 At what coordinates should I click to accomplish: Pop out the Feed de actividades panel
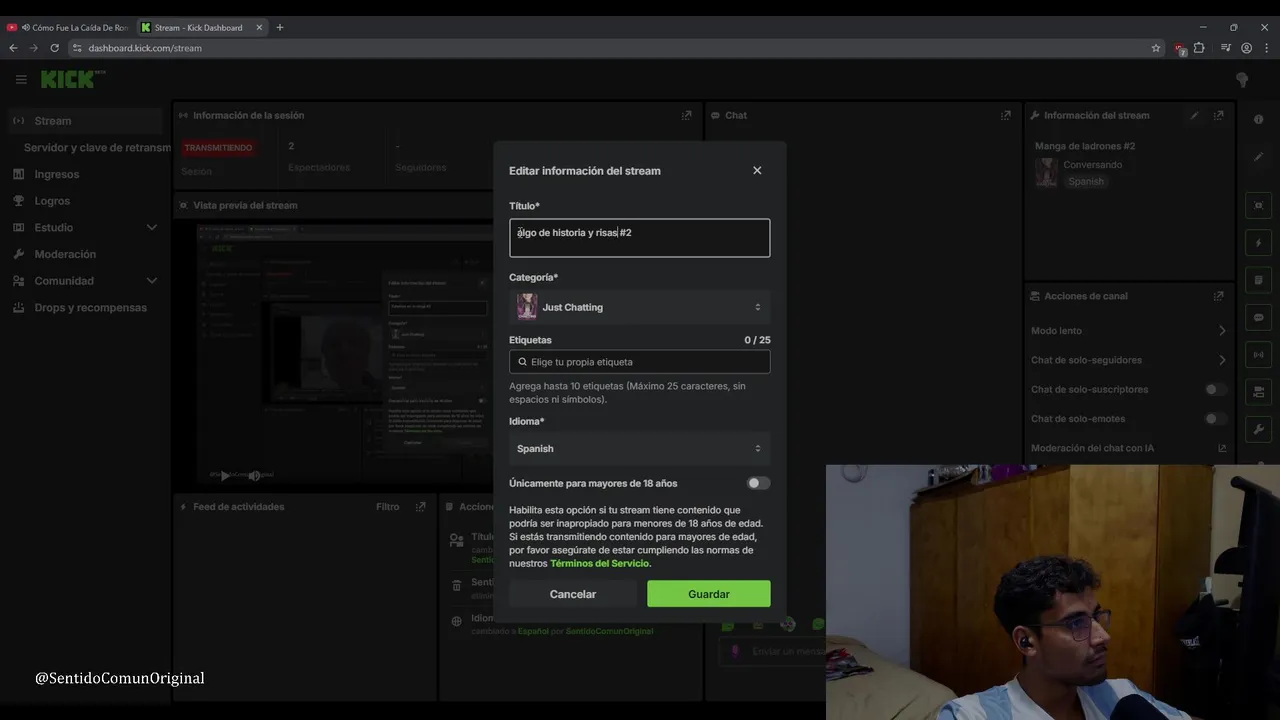(x=421, y=507)
